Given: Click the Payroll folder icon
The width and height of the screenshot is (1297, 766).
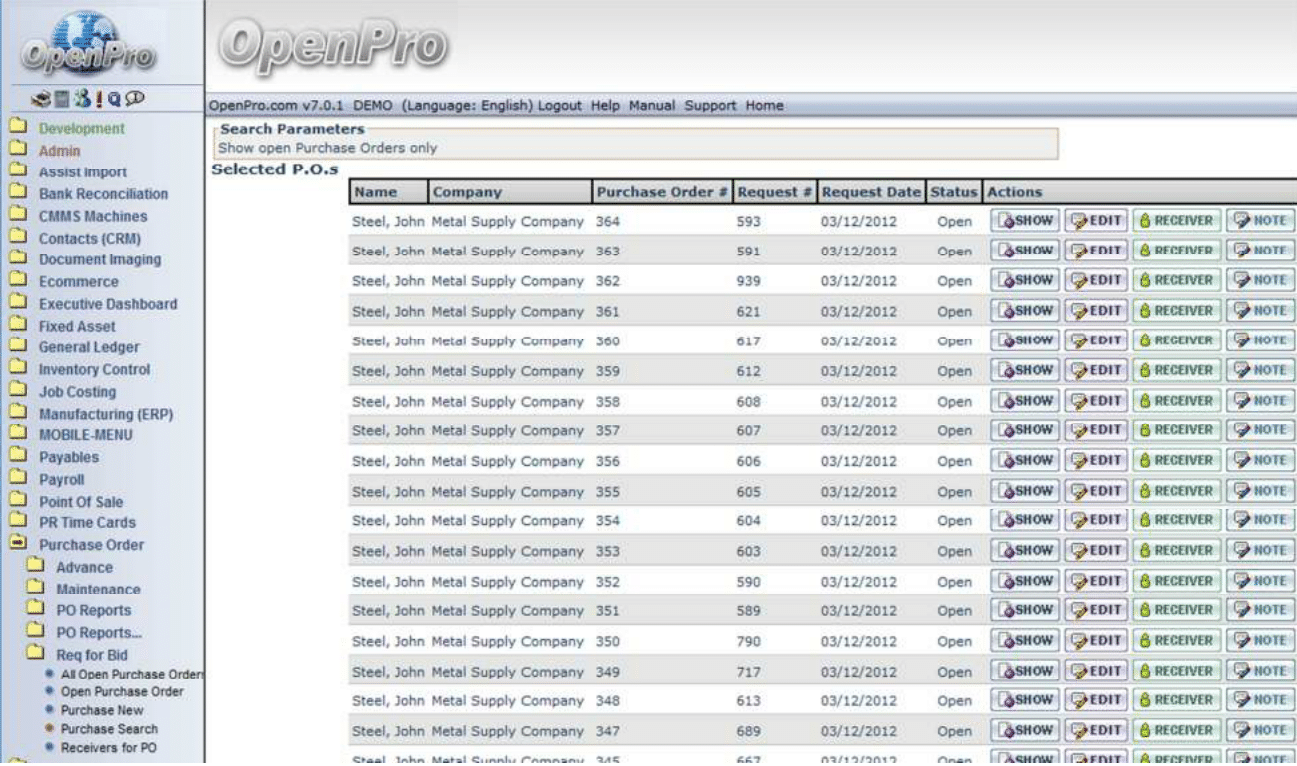Looking at the screenshot, I should tap(17, 479).
